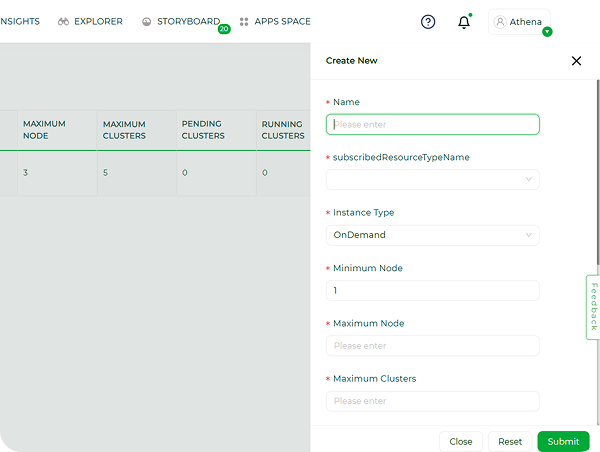600x452 pixels.
Task: Close the Create New panel with X
Action: click(x=576, y=61)
